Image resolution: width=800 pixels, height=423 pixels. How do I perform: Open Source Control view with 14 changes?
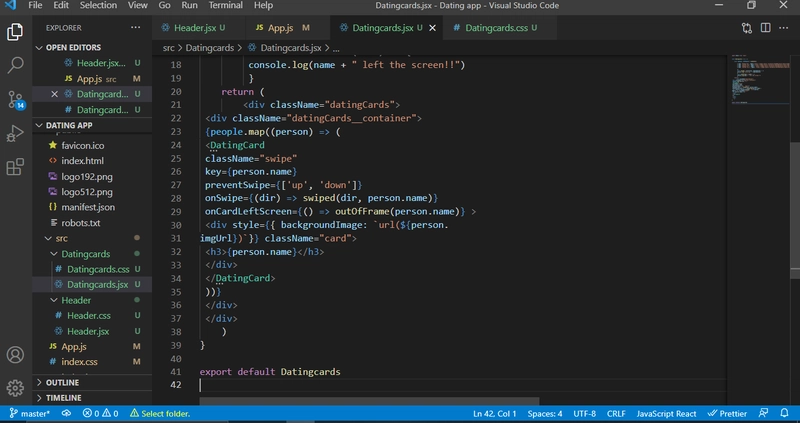coord(16,99)
